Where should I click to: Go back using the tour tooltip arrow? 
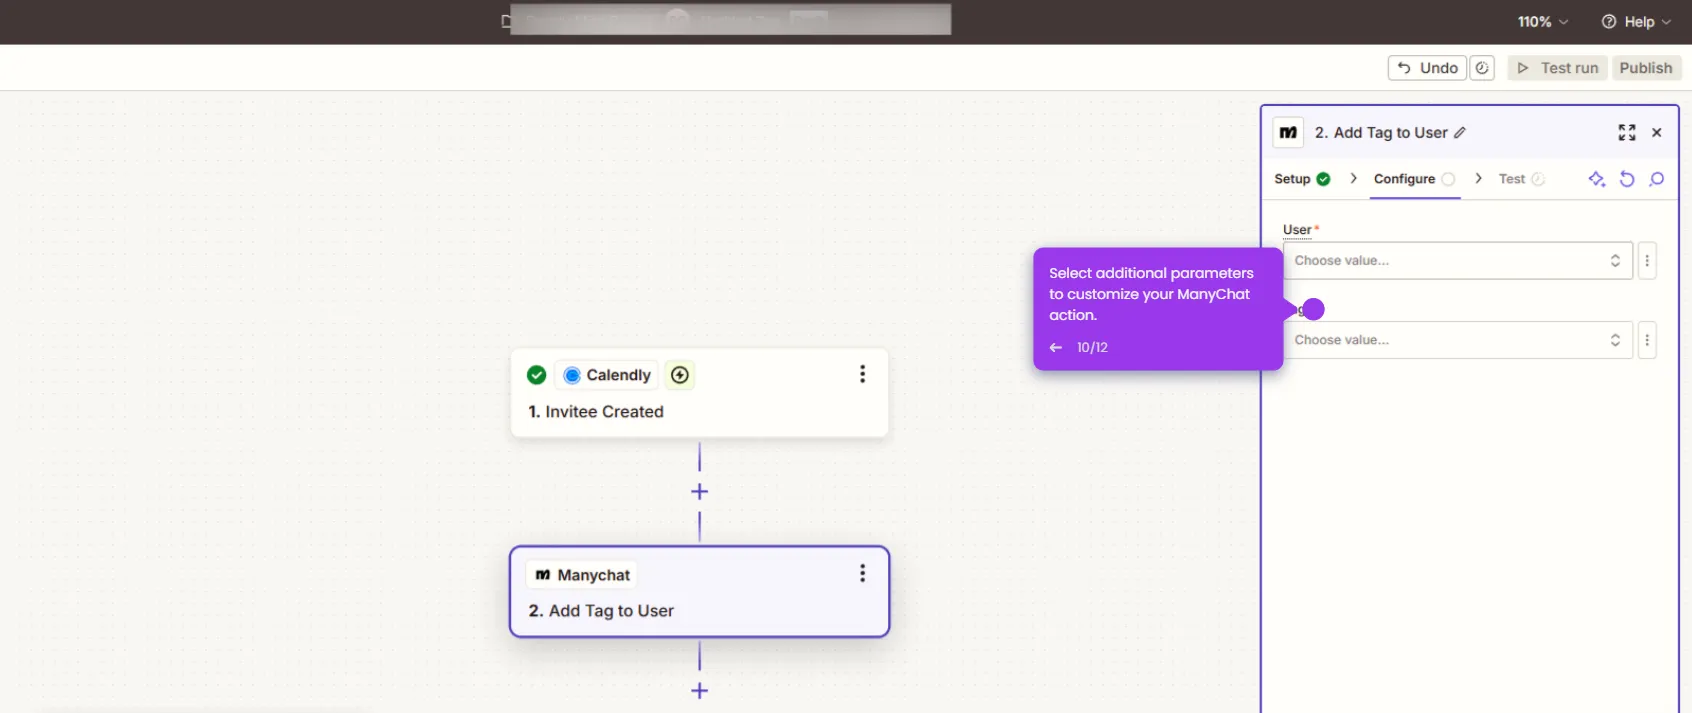[x=1056, y=347]
